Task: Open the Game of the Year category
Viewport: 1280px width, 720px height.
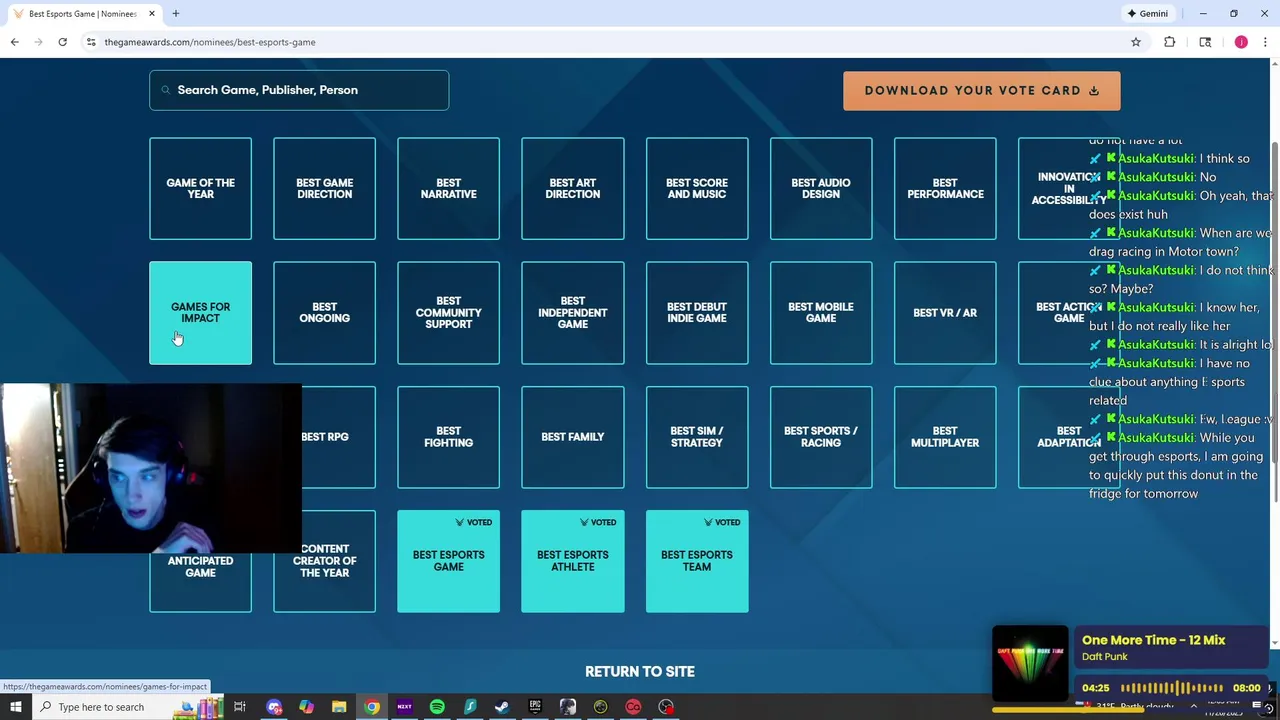Action: click(x=200, y=189)
